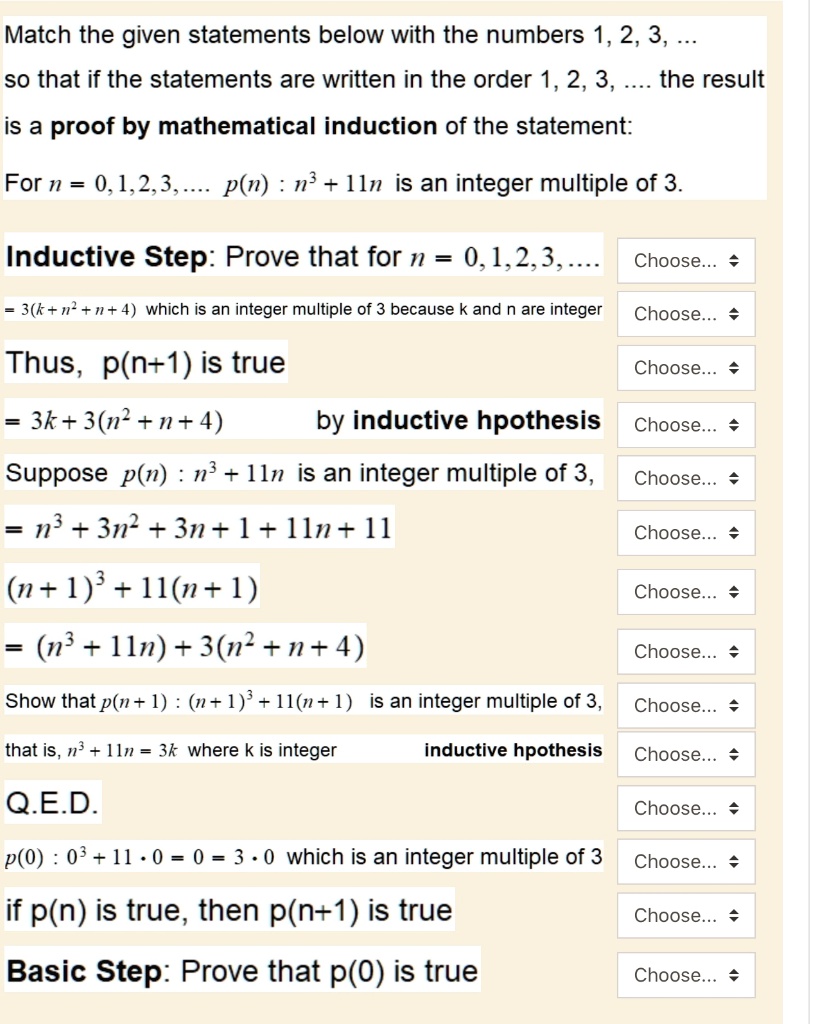This screenshot has height=1024, width=814.
Task: Open the dropdown beside Thus, p(n+1) is true
Action: coord(685,368)
